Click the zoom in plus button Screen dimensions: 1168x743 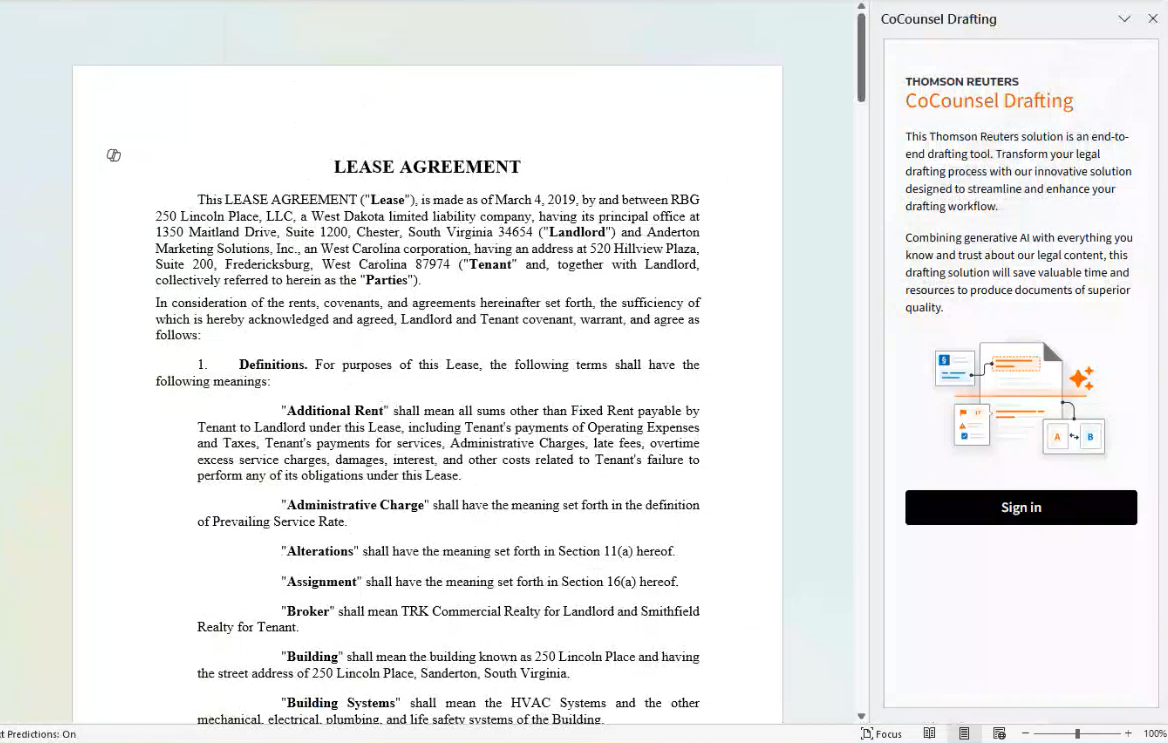(x=1128, y=733)
